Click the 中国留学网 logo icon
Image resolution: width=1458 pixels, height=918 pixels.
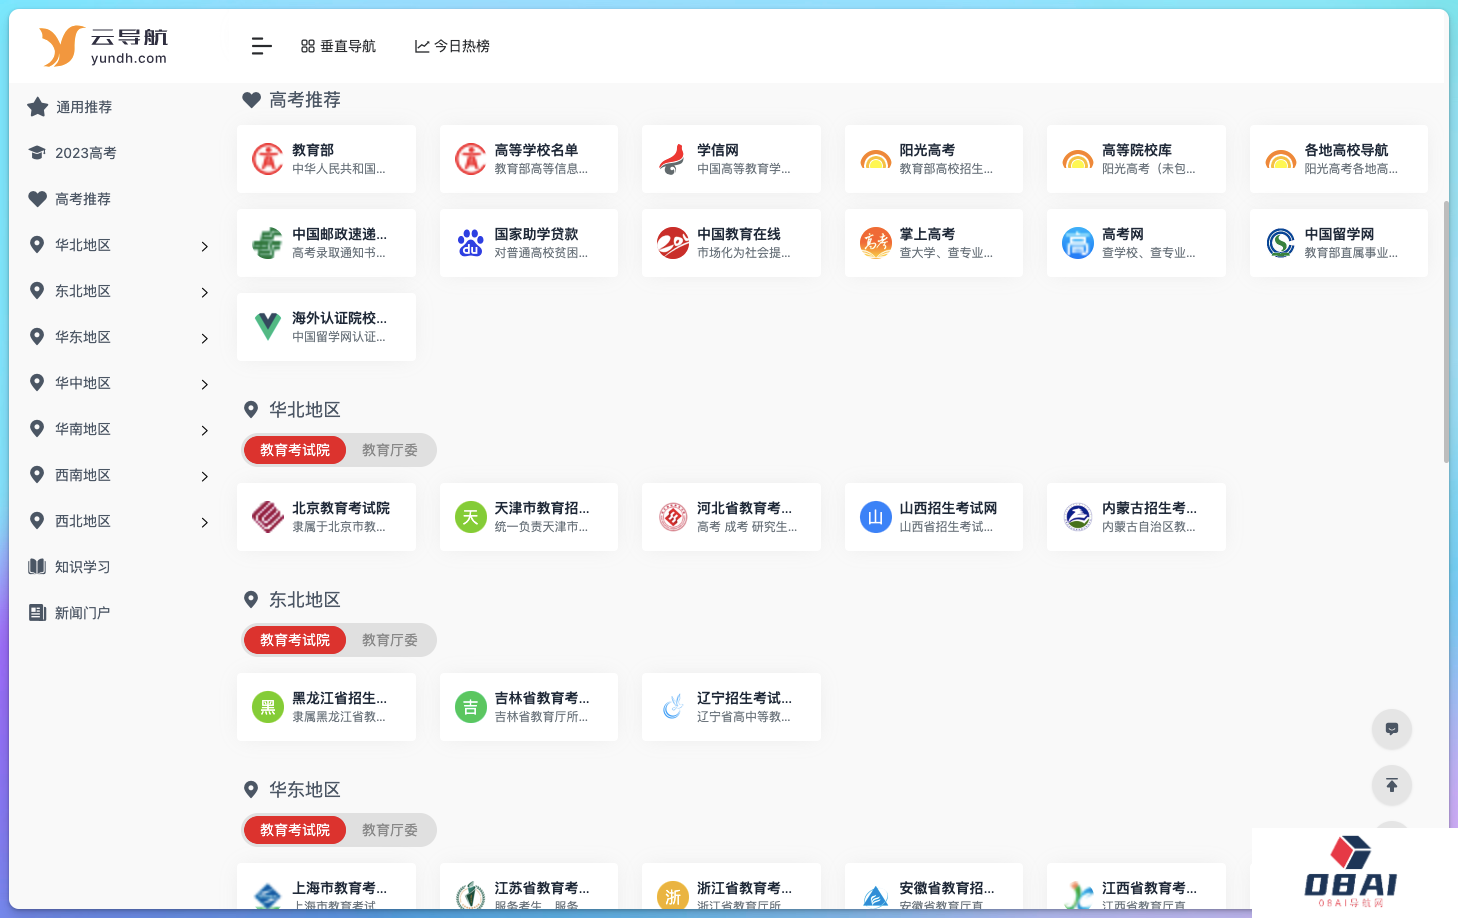coord(1280,243)
